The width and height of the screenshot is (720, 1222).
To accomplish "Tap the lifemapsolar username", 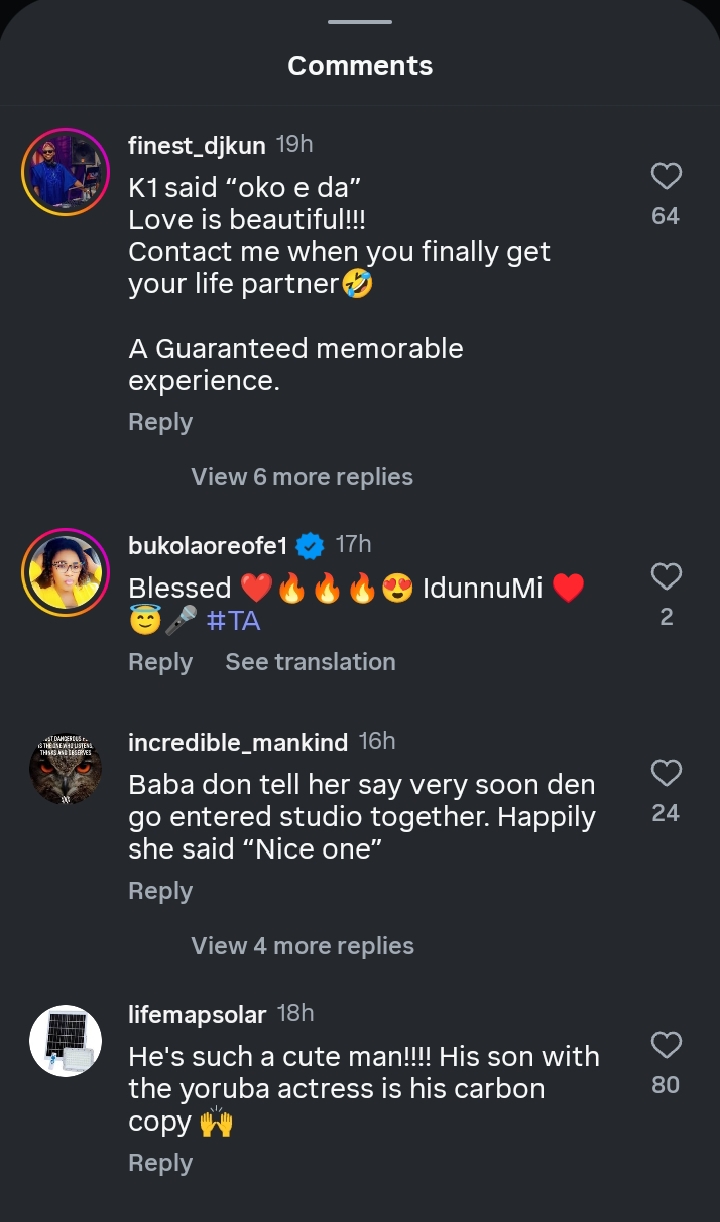I will click(197, 1015).
